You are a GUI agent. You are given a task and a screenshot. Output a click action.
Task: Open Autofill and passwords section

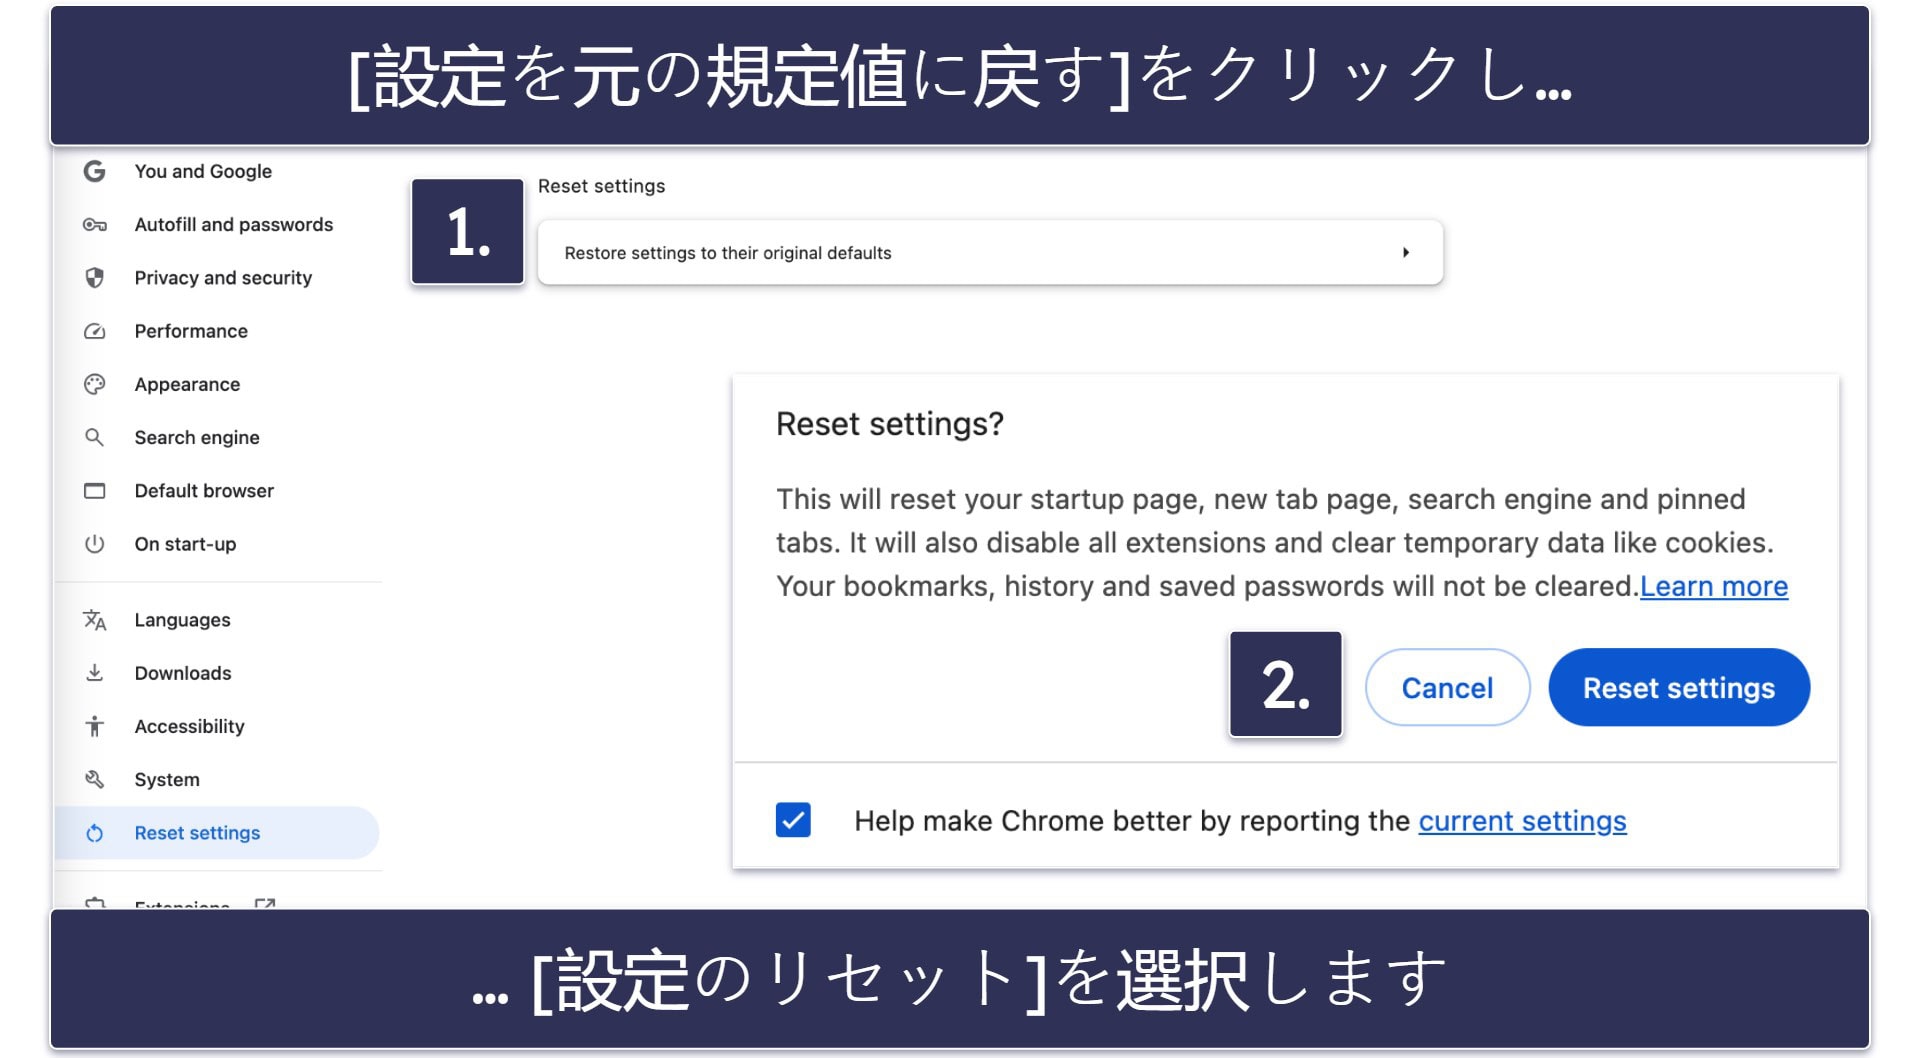pyautogui.click(x=234, y=225)
